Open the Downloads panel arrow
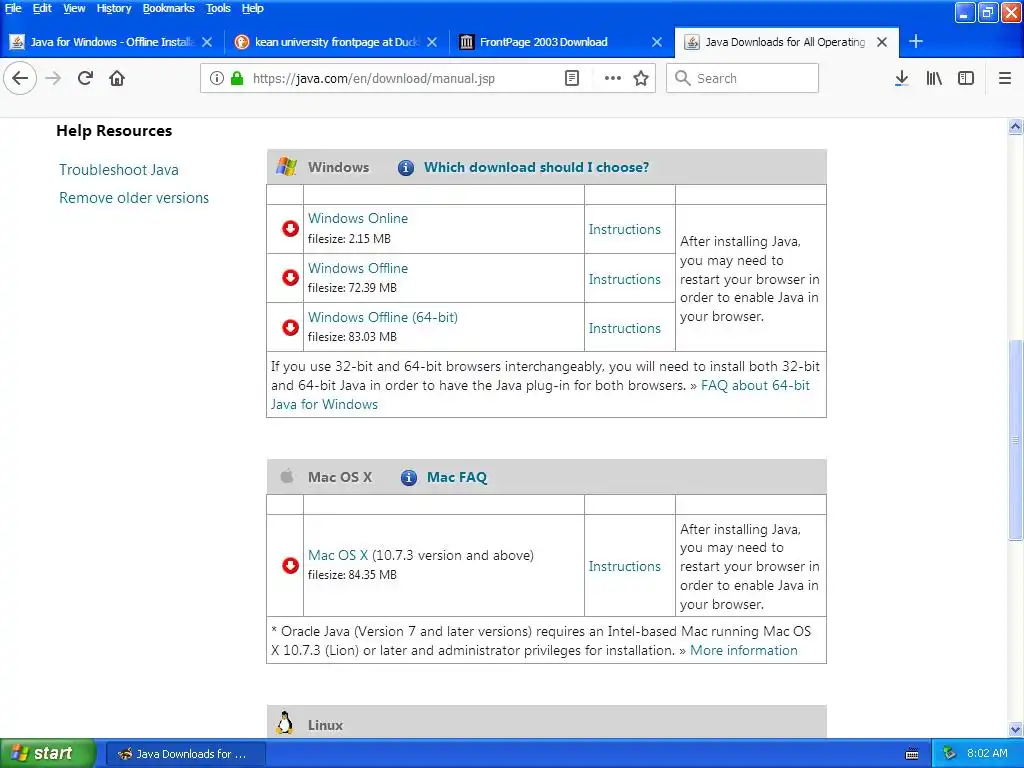 click(901, 78)
